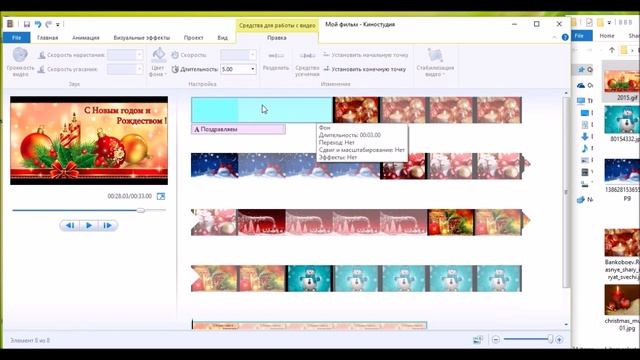The image size is (640, 360).
Task: Open the Скорость нарастания dropdown
Action: click(x=139, y=55)
